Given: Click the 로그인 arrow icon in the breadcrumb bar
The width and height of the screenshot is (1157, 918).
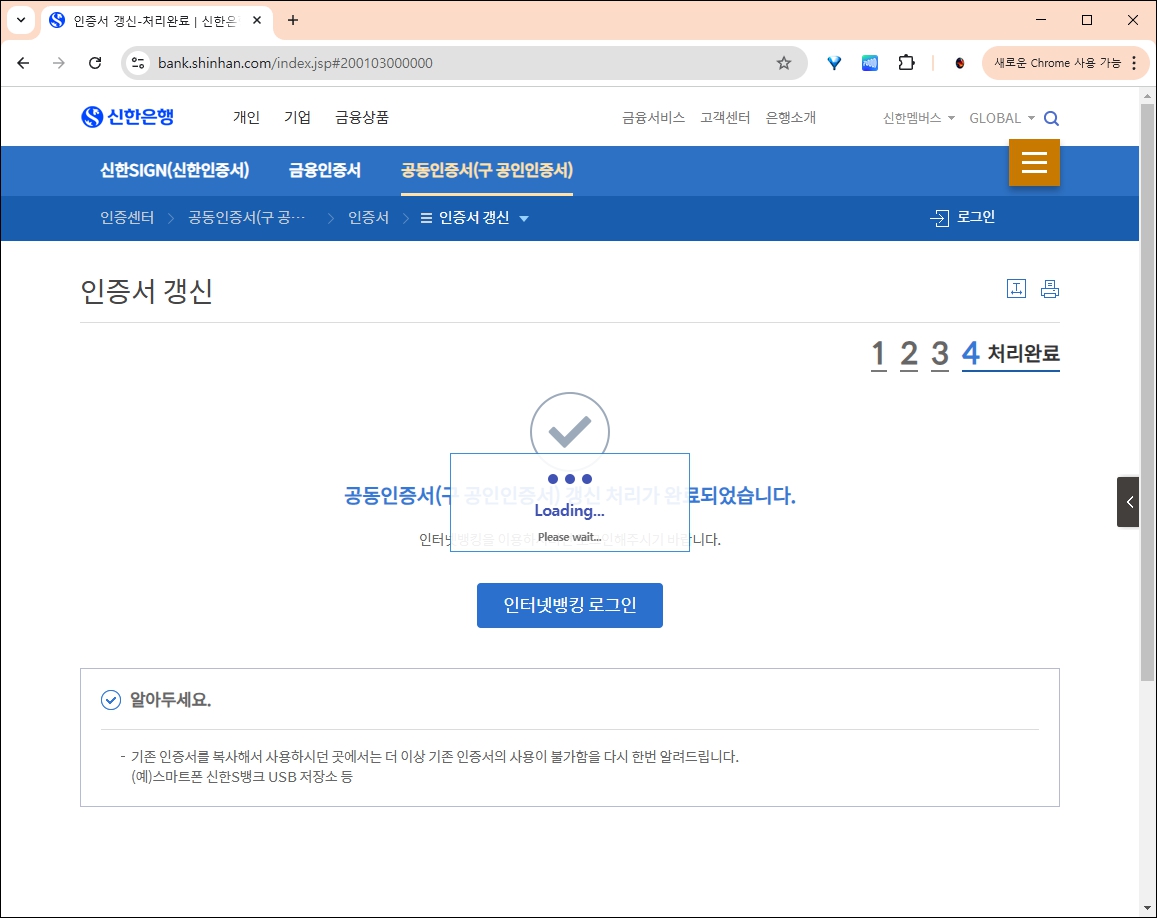Looking at the screenshot, I should coord(938,216).
